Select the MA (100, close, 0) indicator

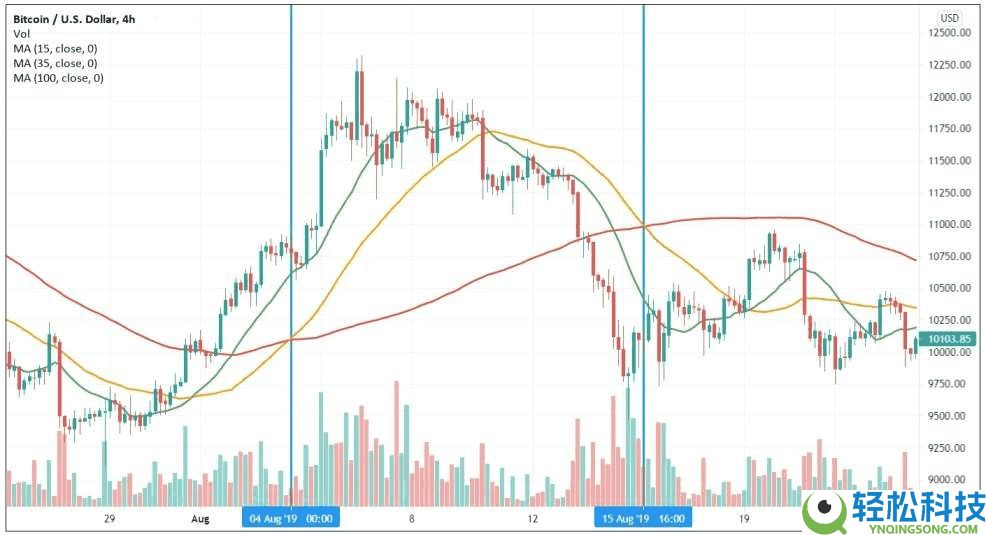(58, 78)
